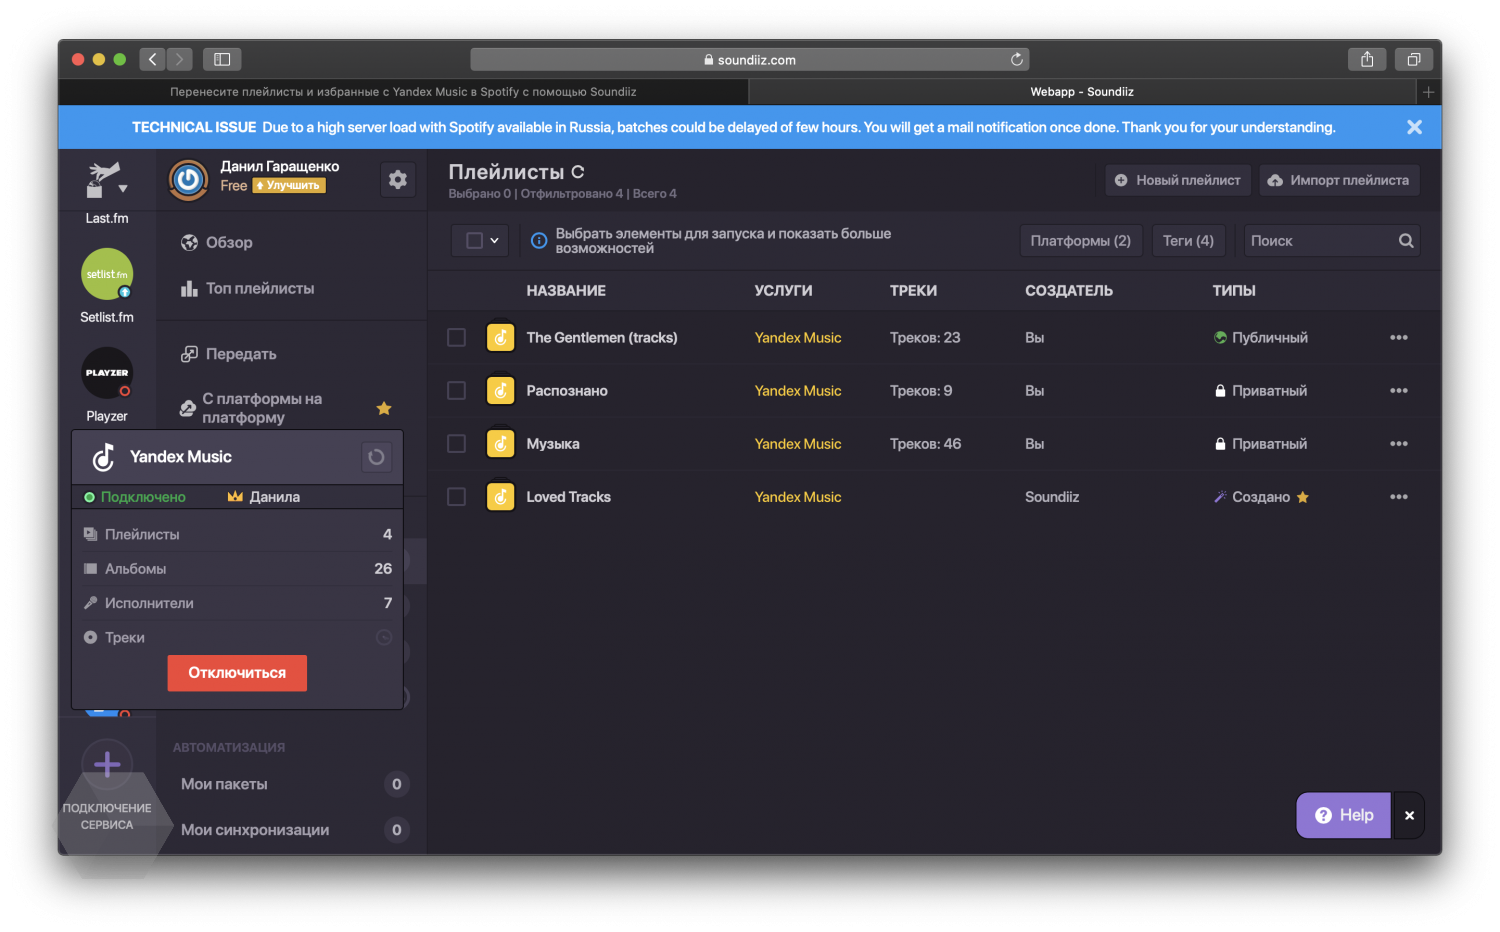Screen dimensions: 1500x932
Task: Open the Loved Tracks playlist name
Action: tap(568, 497)
